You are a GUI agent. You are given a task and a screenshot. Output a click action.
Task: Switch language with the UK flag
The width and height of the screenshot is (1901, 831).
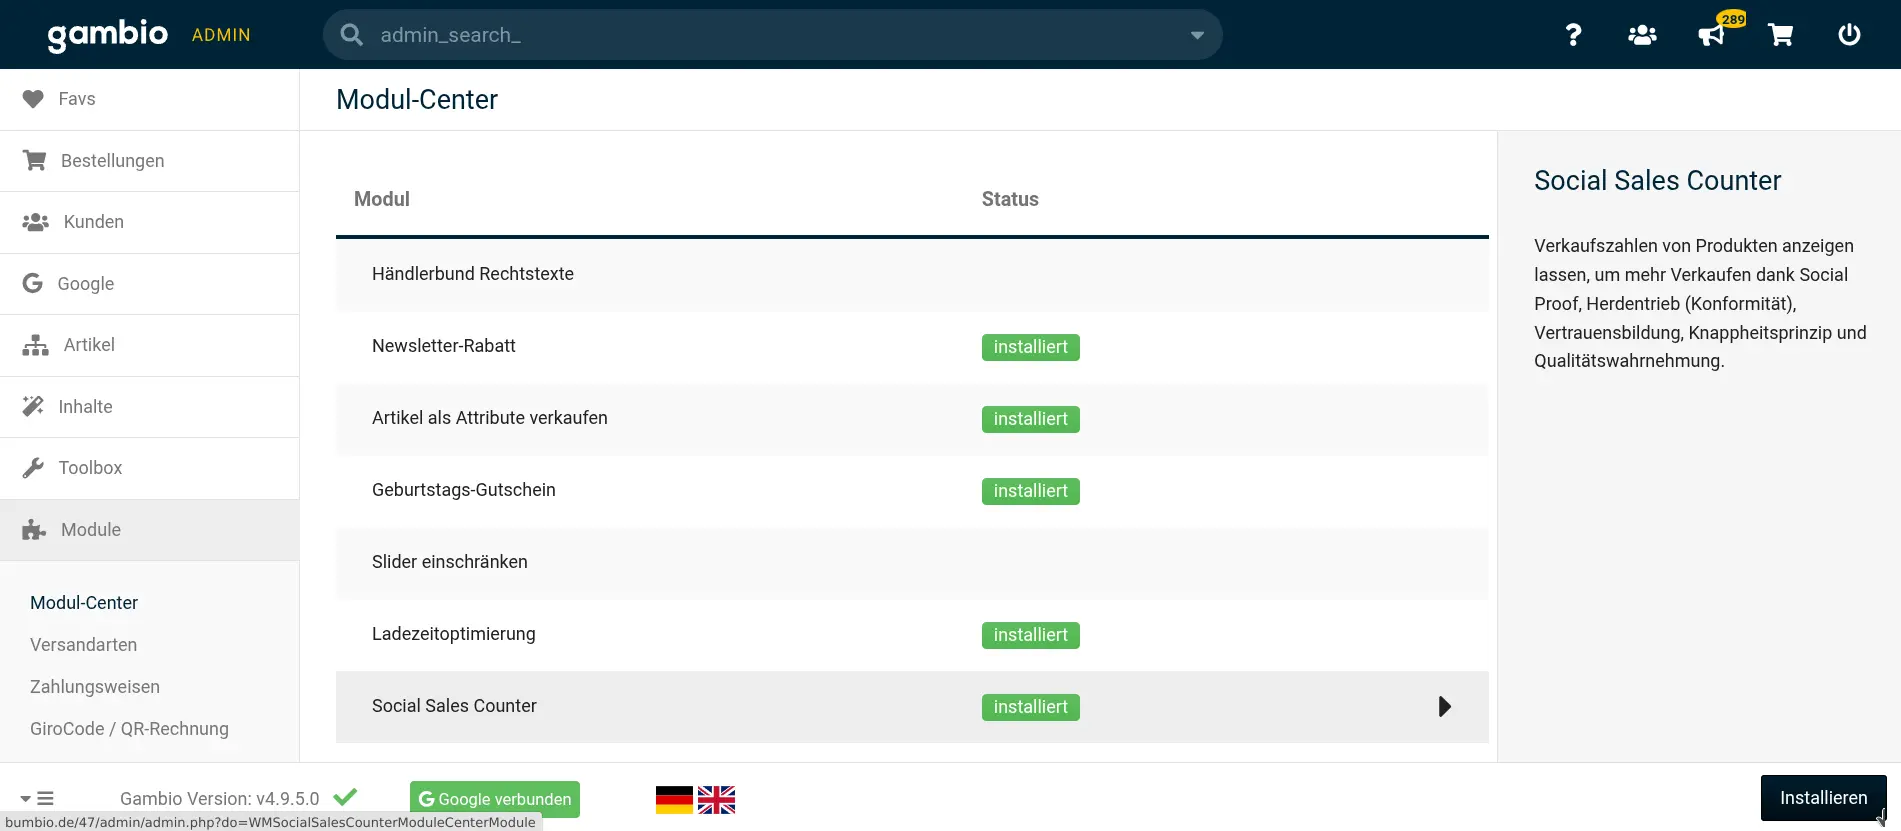pos(716,800)
